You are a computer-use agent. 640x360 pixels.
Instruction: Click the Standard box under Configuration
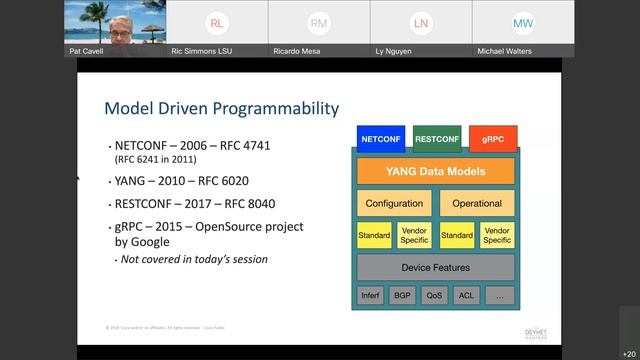374,235
